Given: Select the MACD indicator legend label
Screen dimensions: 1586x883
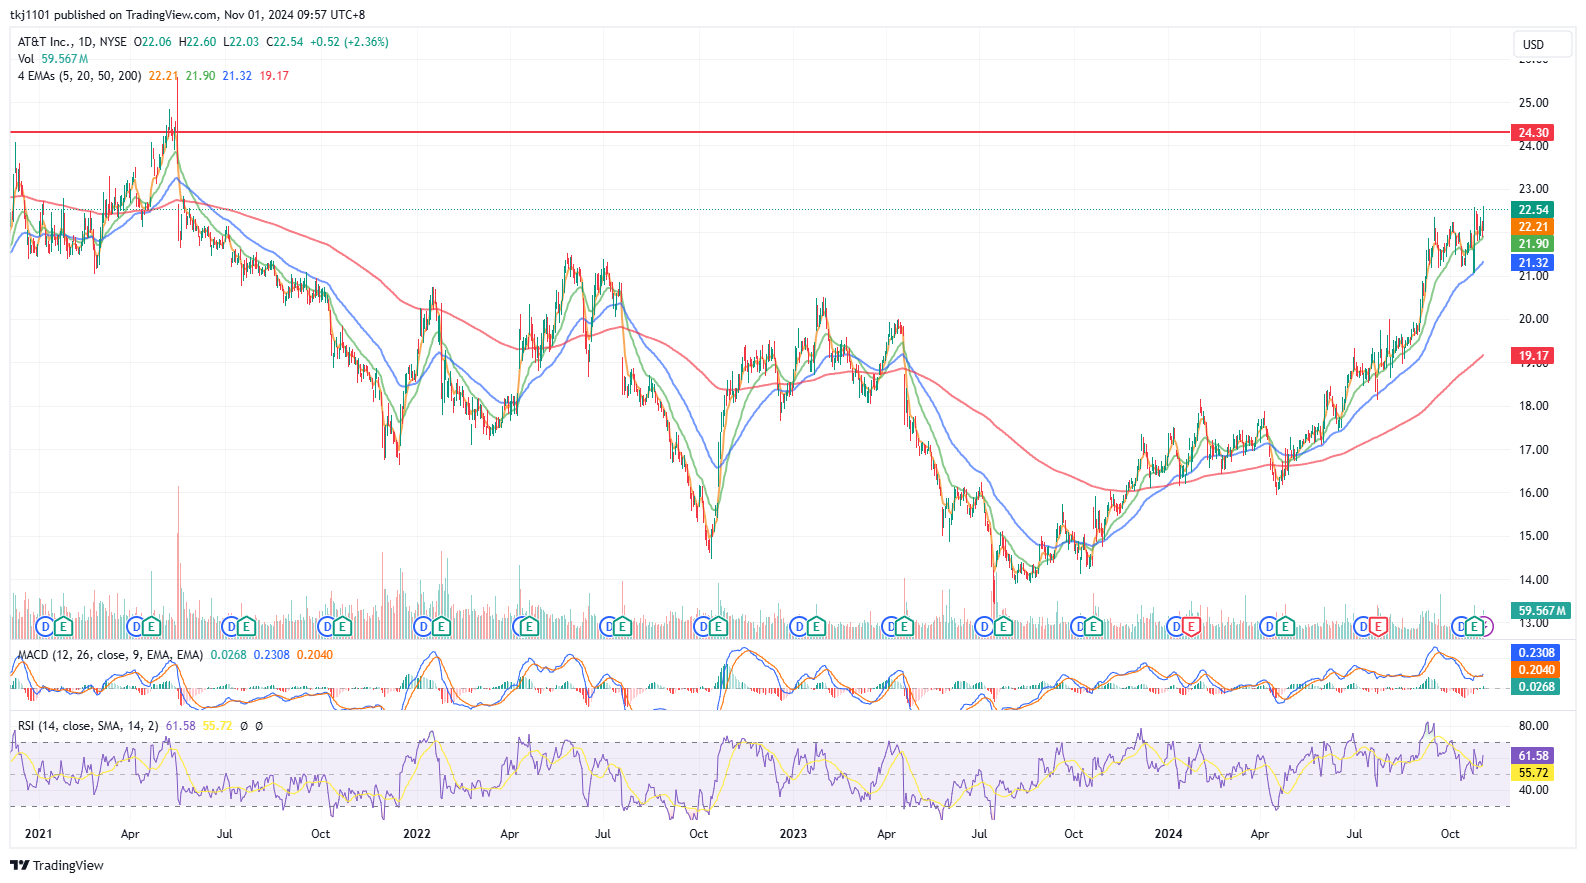Looking at the screenshot, I should point(110,655).
